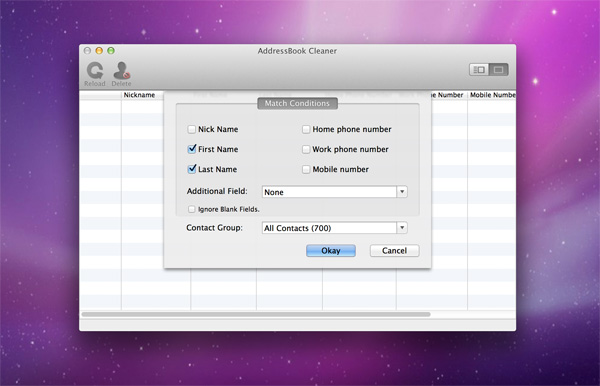This screenshot has width=600, height=386.
Task: Dismiss the dialog with Cancel
Action: tap(394, 251)
